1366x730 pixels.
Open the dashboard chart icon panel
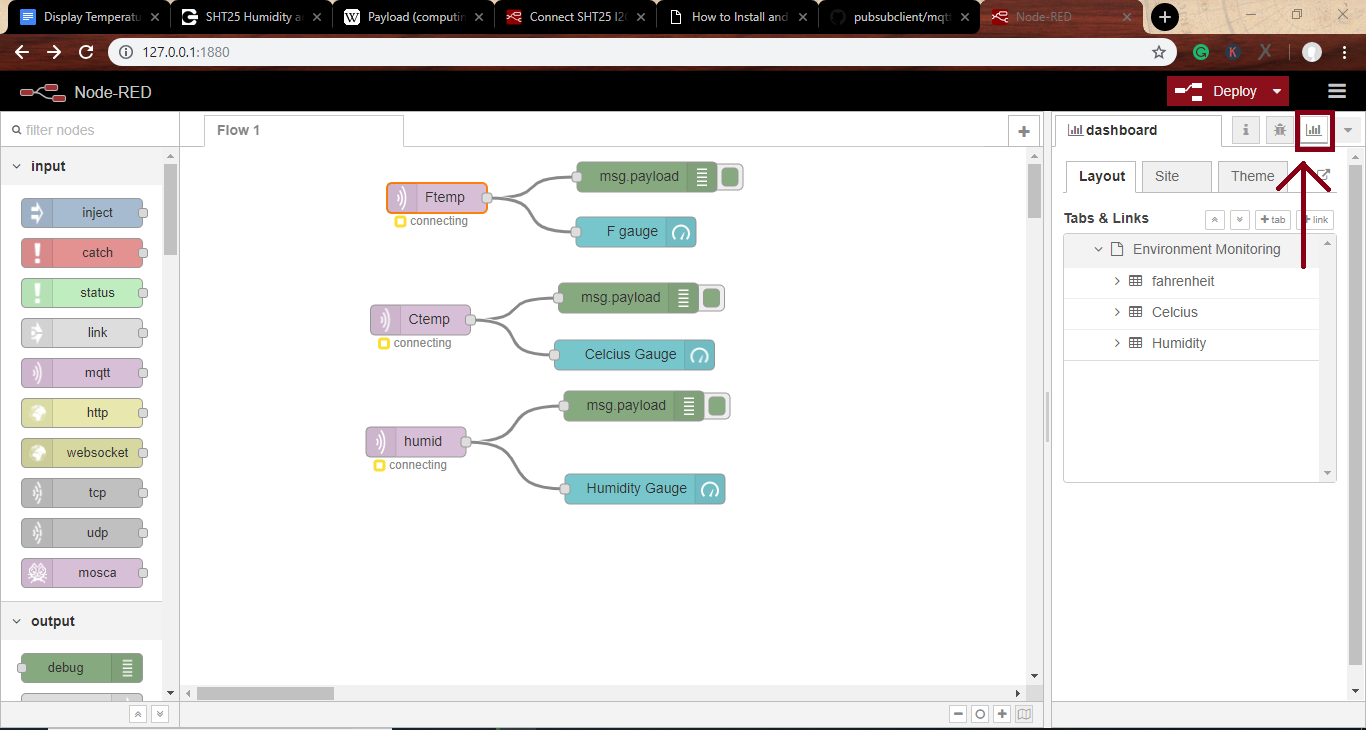(1313, 130)
